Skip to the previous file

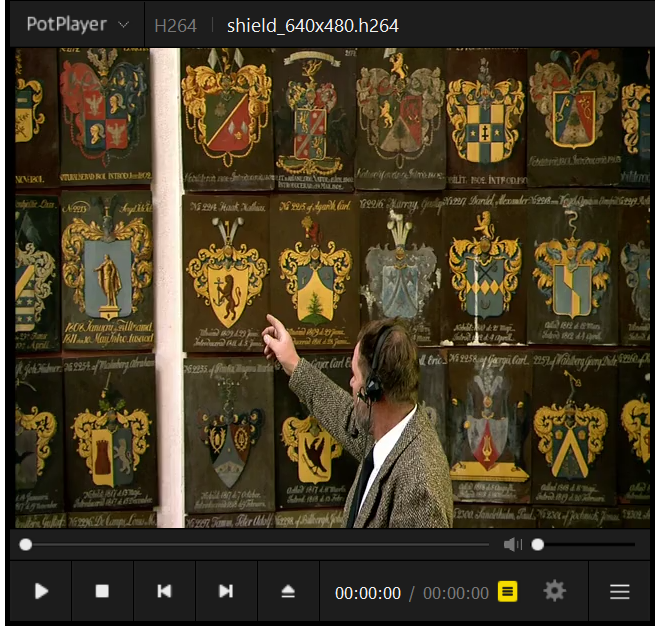point(164,592)
